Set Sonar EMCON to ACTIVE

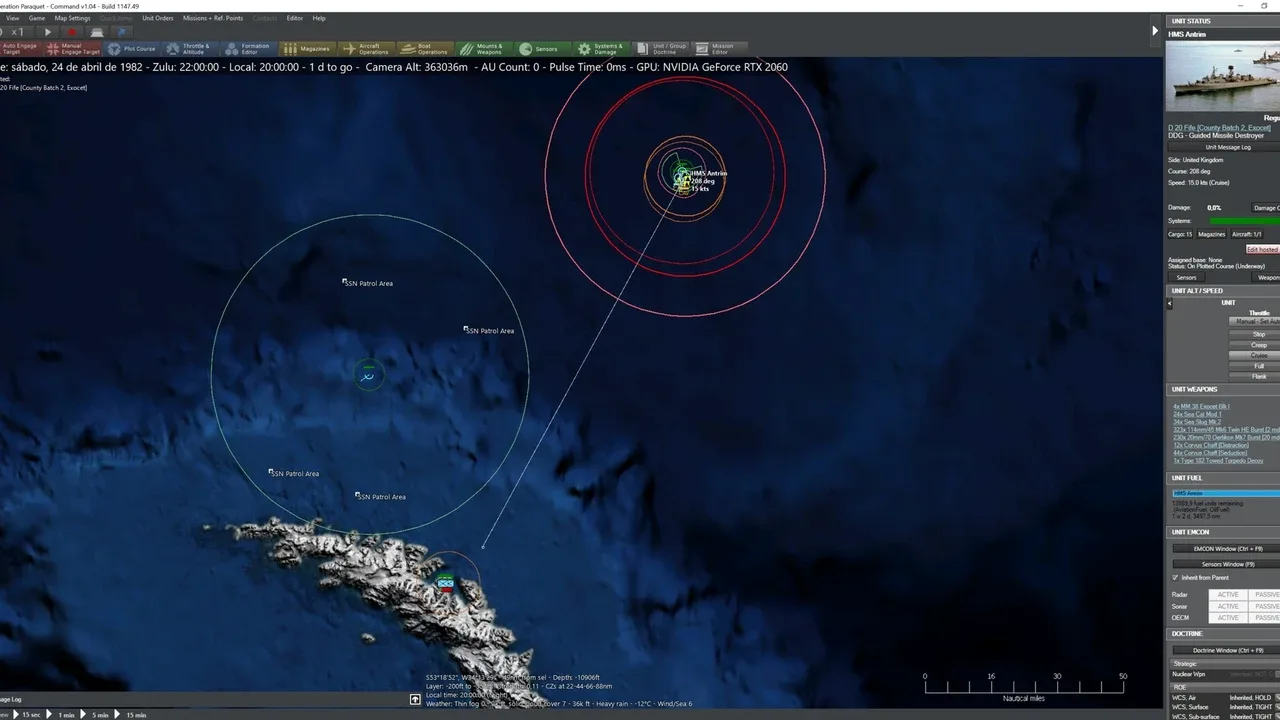(1227, 606)
